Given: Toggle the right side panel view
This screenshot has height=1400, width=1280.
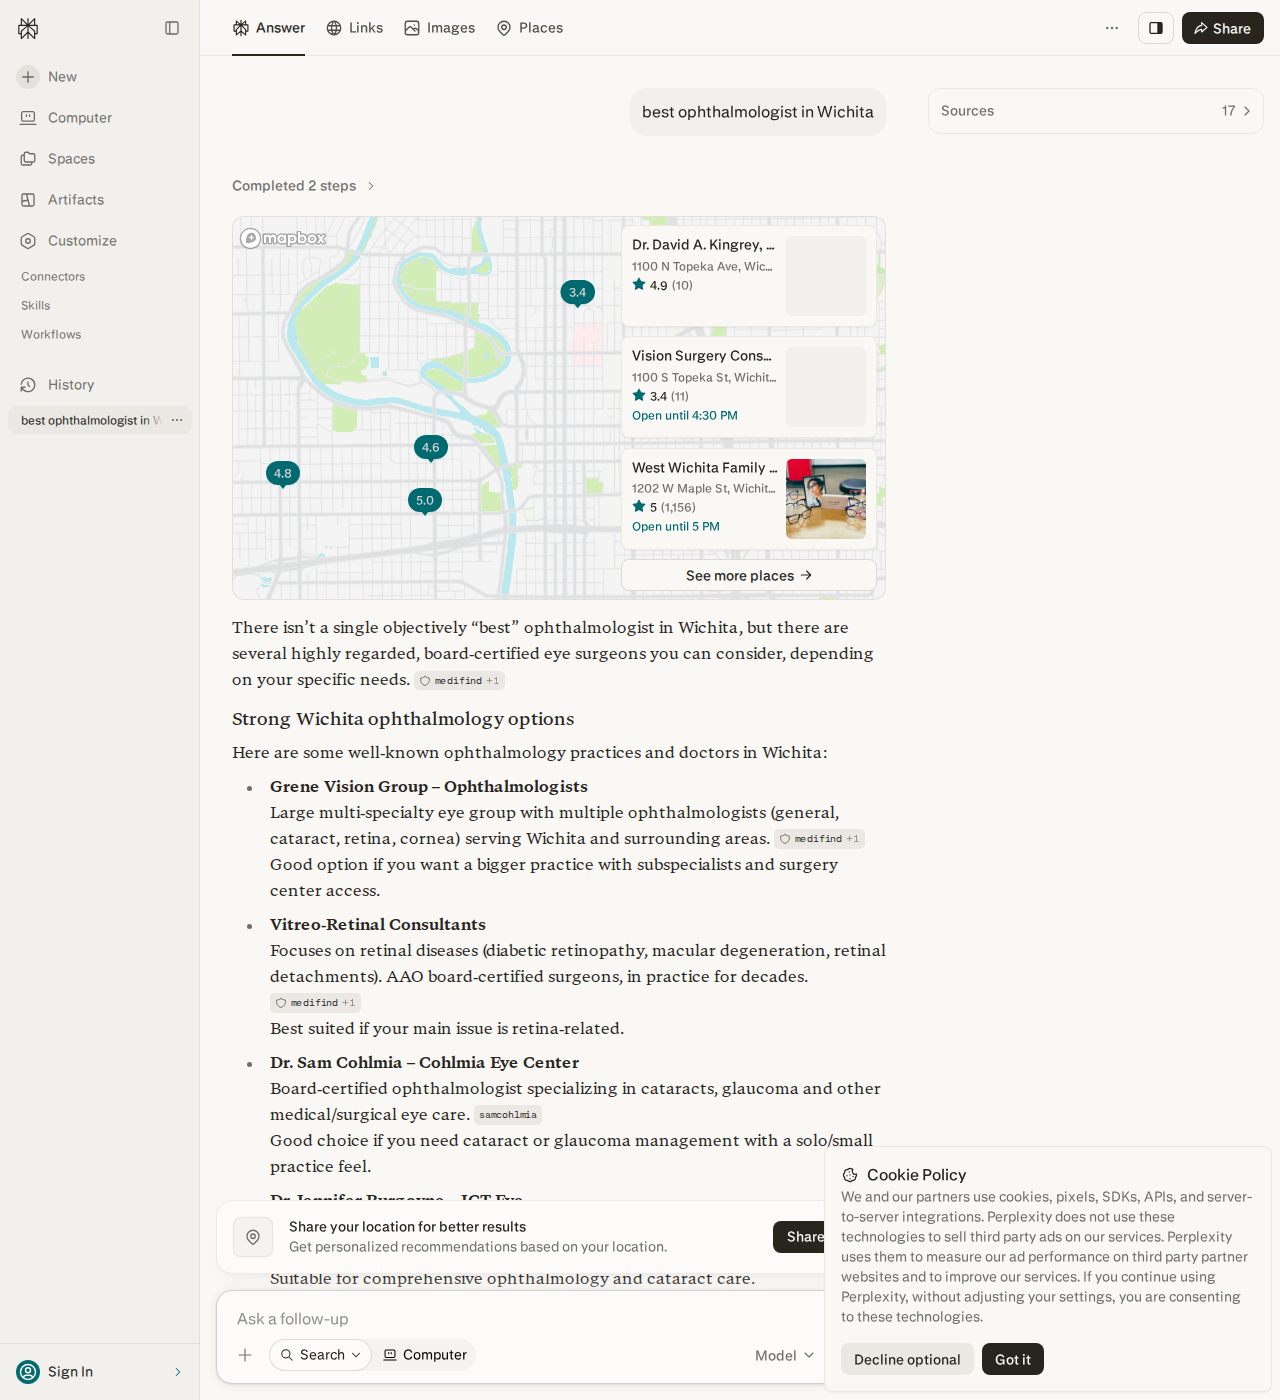Looking at the screenshot, I should [x=1156, y=28].
